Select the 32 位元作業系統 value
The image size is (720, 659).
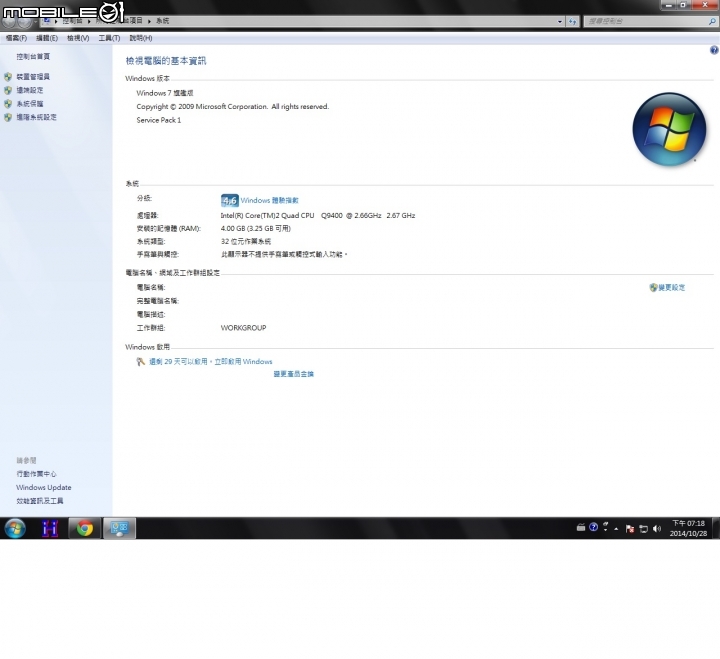(246, 242)
